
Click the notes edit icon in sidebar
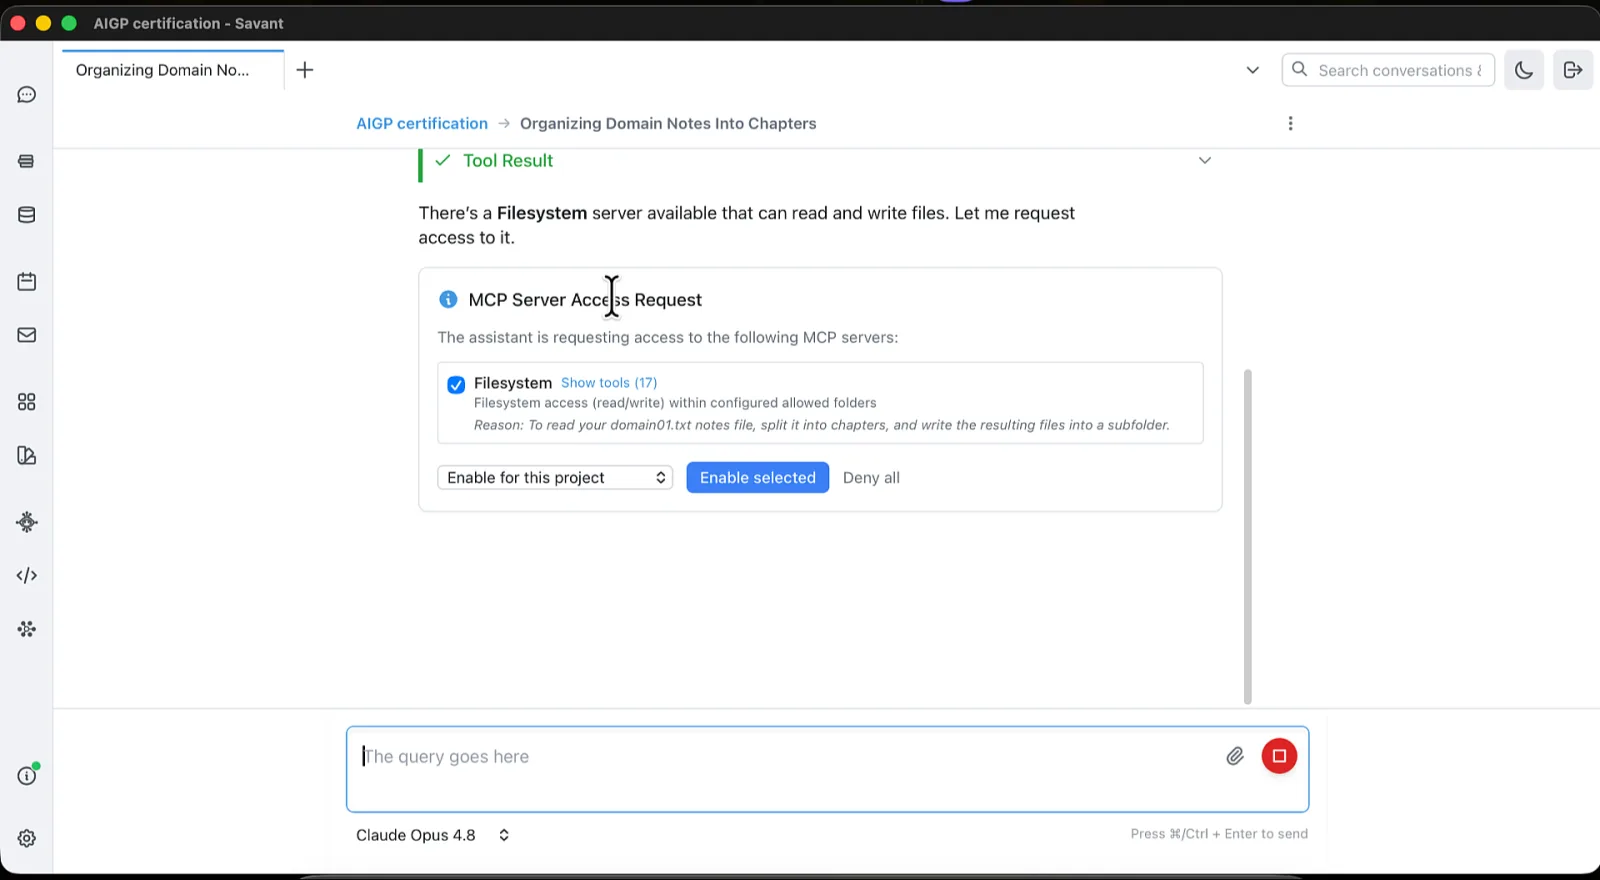coord(27,456)
